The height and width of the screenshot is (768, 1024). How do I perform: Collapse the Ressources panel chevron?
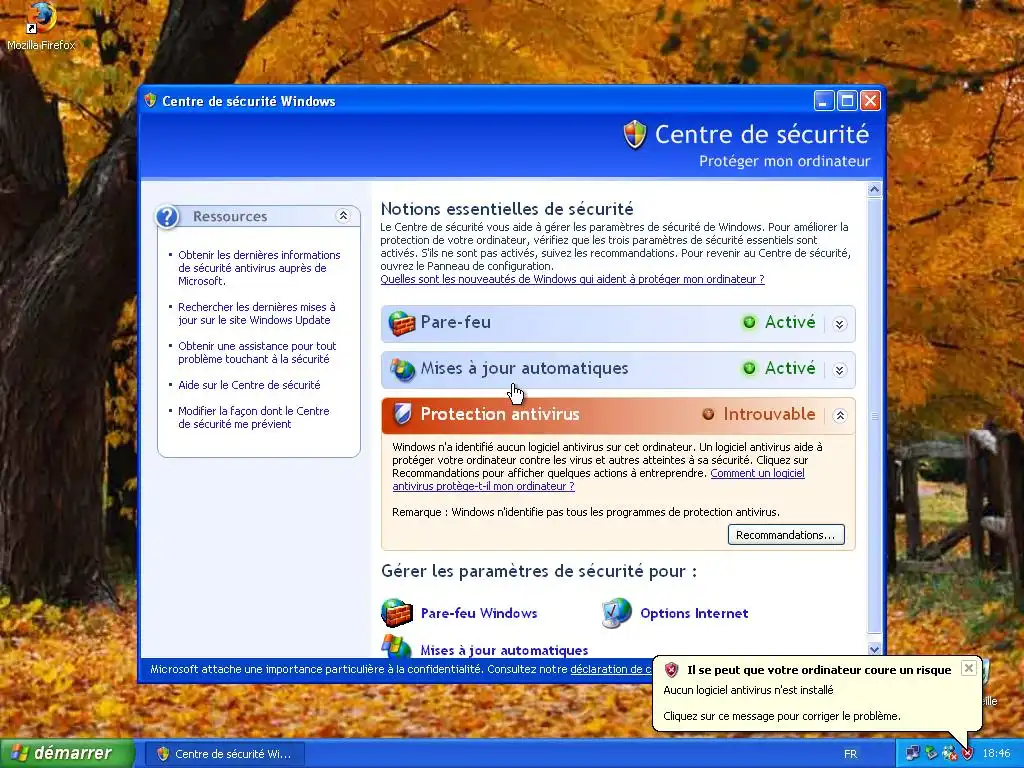tap(343, 216)
